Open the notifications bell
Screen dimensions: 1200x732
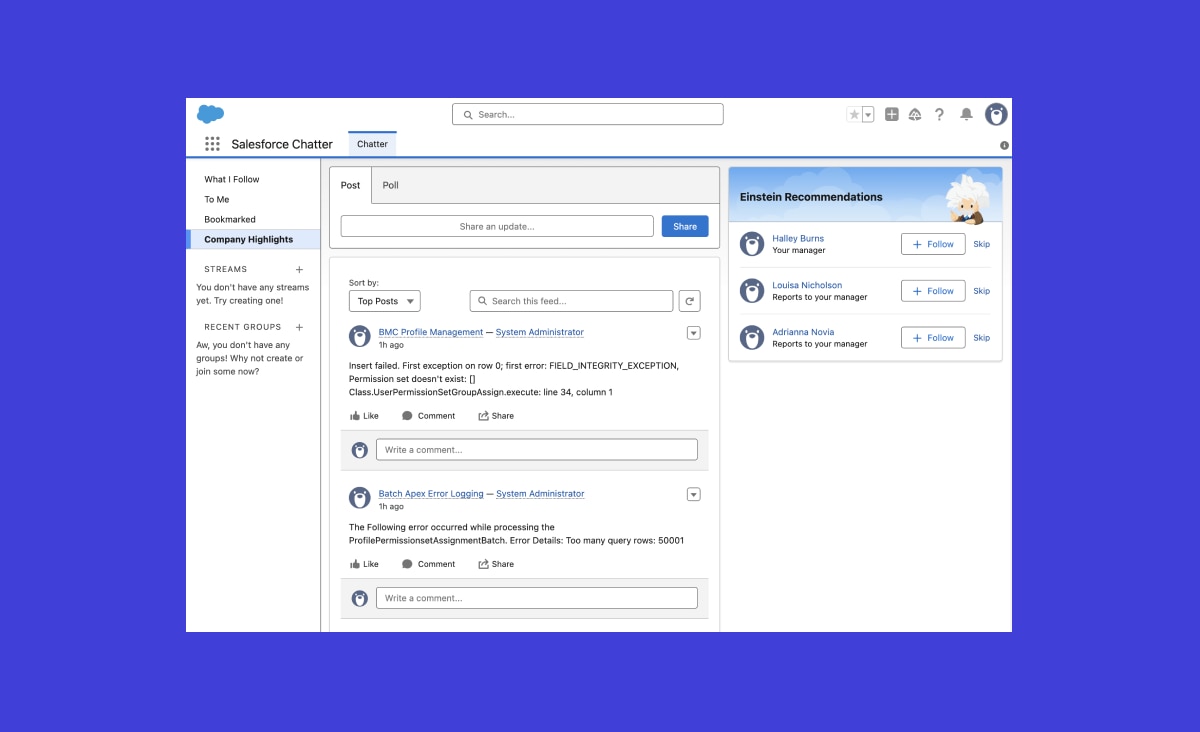point(966,114)
